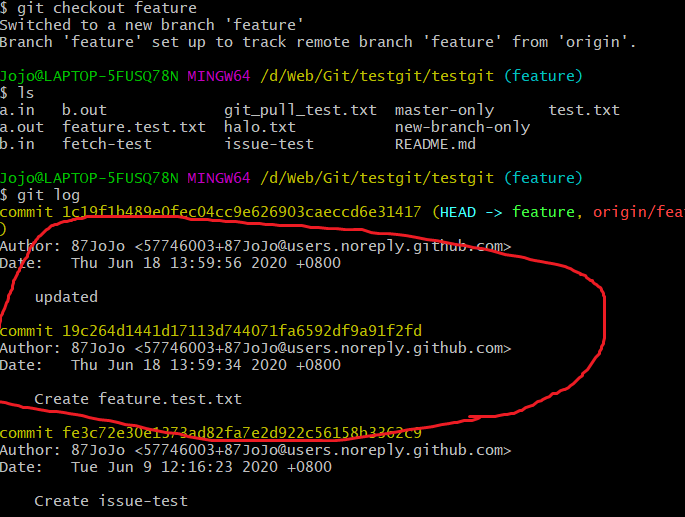This screenshot has width=685, height=517.
Task: Click file name a.out in ls output
Action: [22, 127]
